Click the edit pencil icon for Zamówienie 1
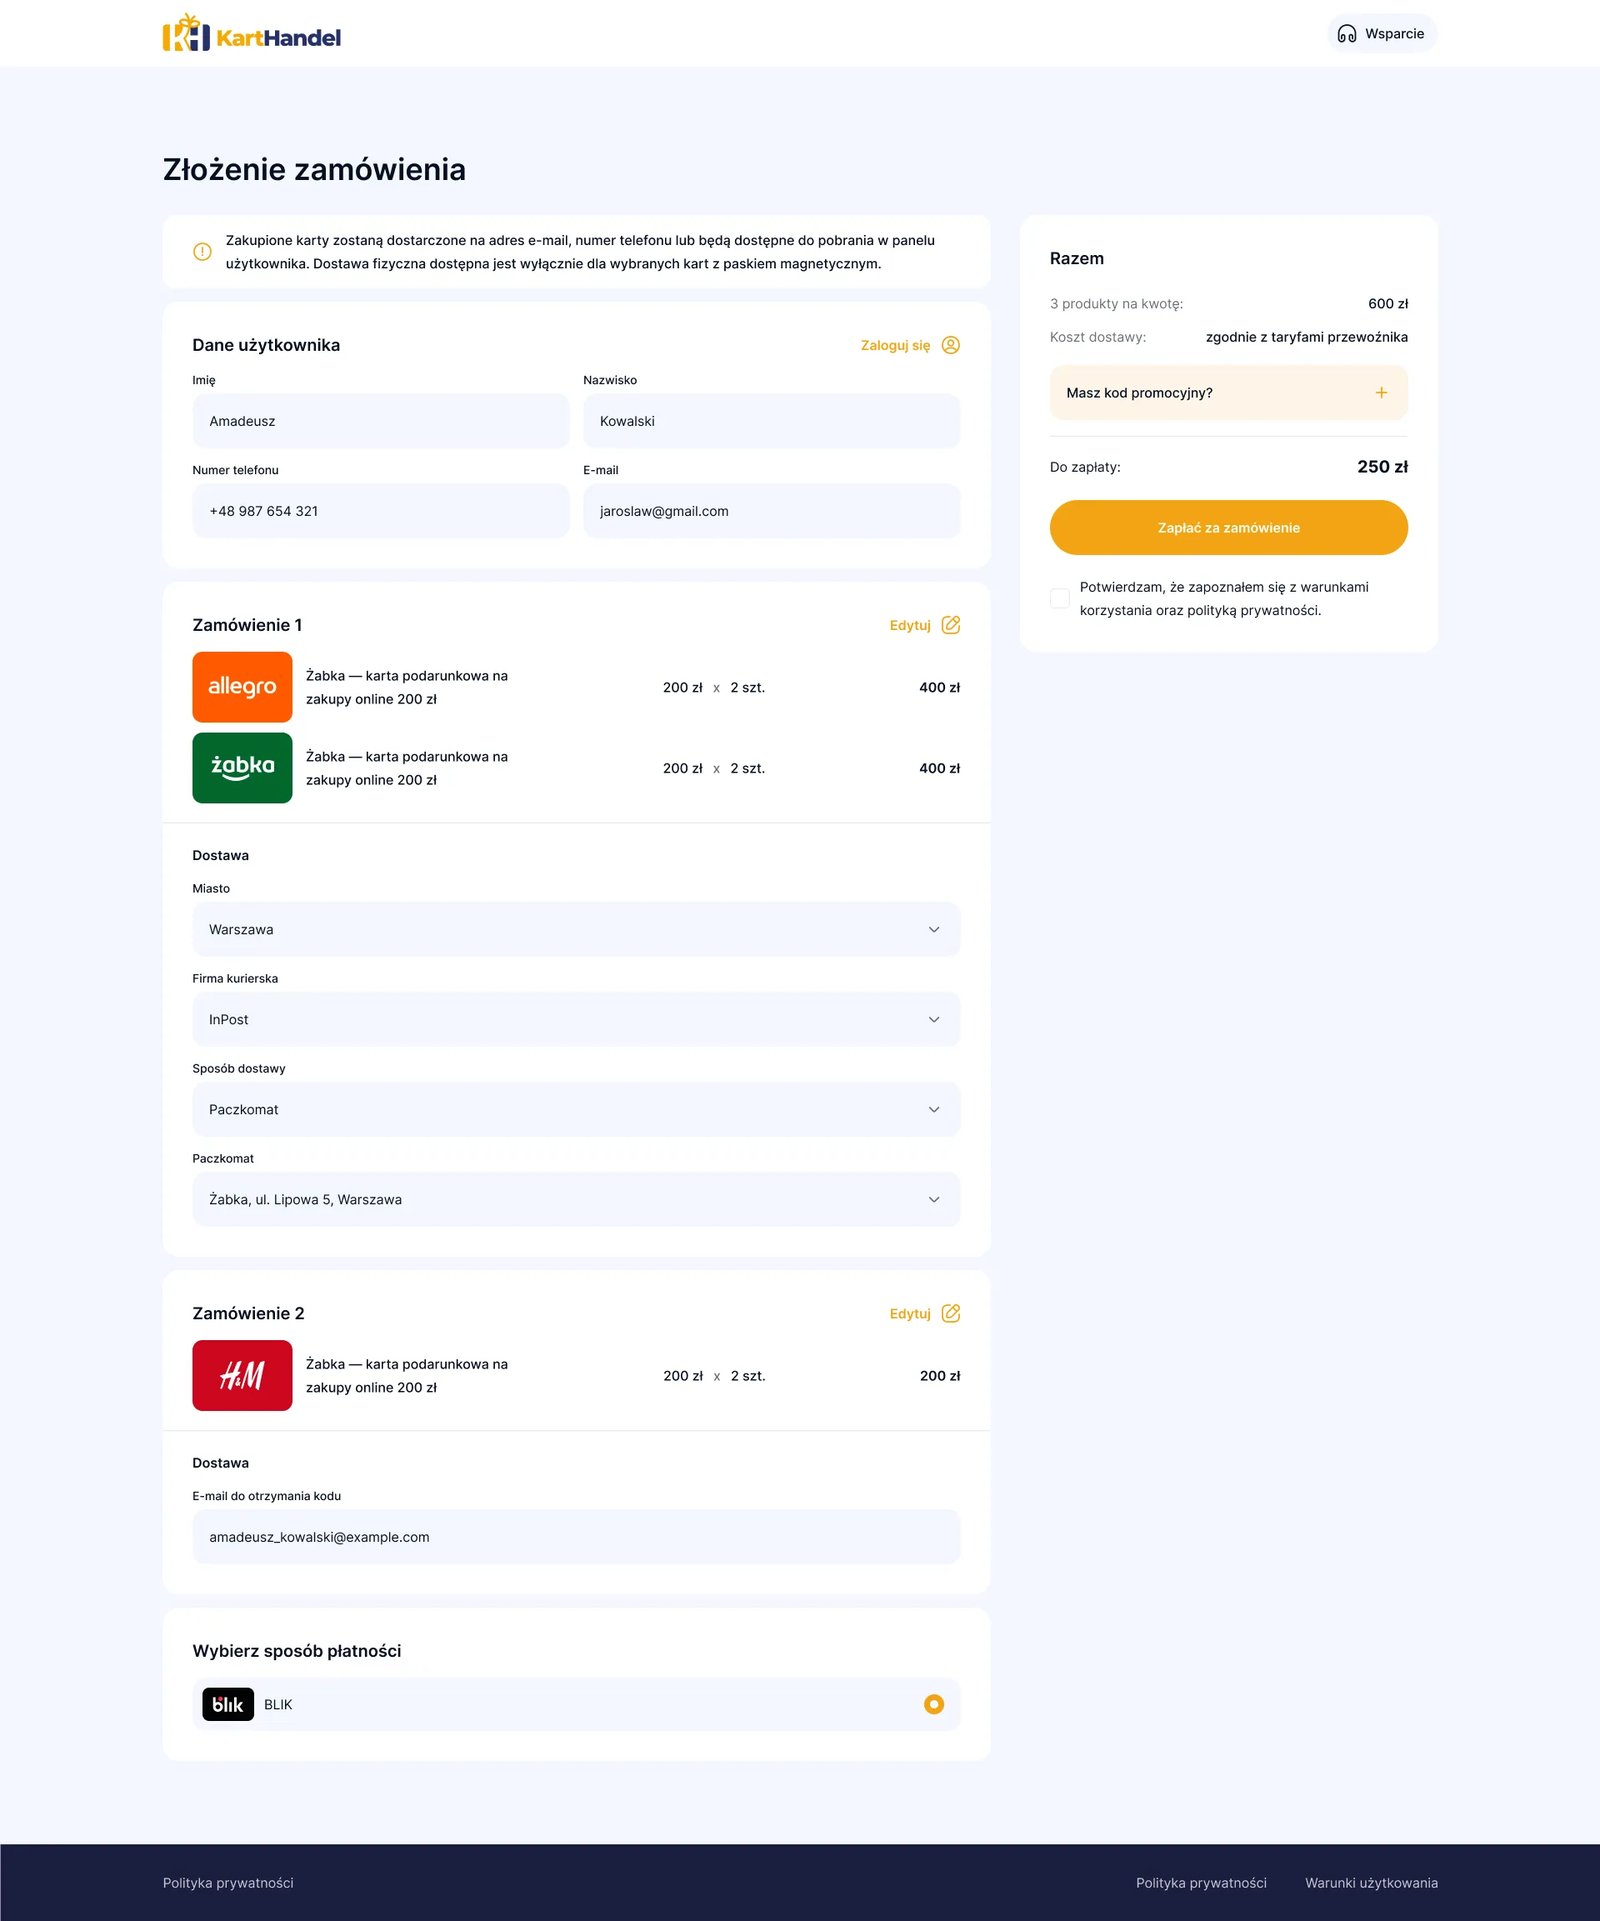1600x1921 pixels. click(x=951, y=625)
